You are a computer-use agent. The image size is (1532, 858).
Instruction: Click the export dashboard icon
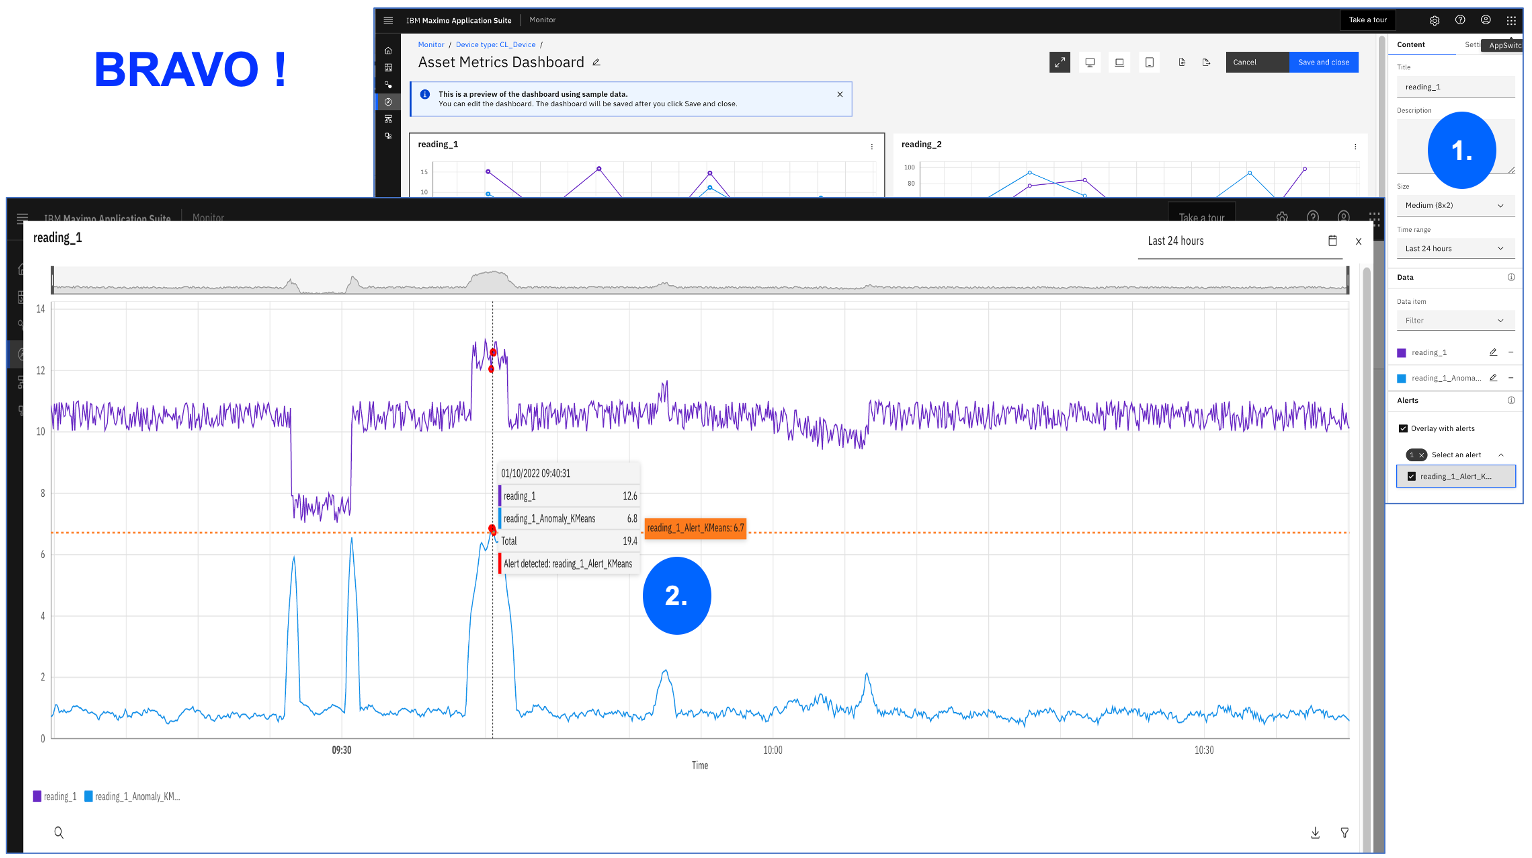tap(1206, 62)
